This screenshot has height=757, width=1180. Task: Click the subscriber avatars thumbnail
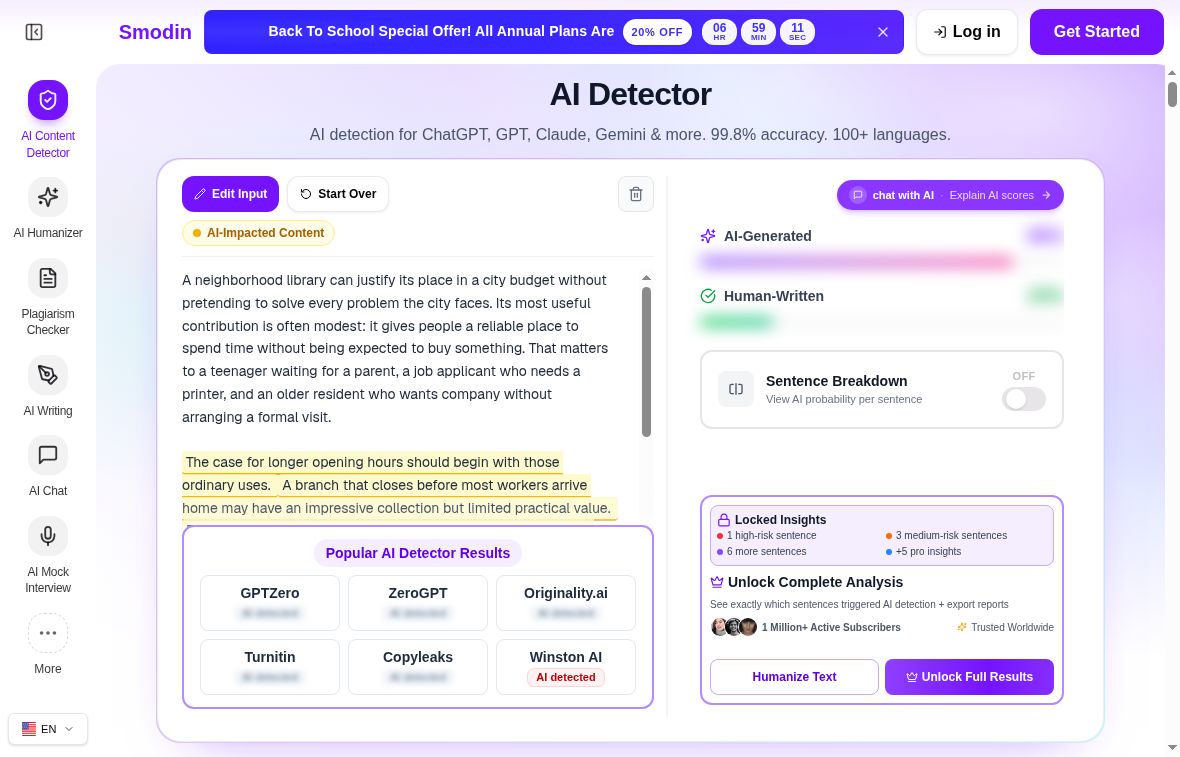point(734,627)
